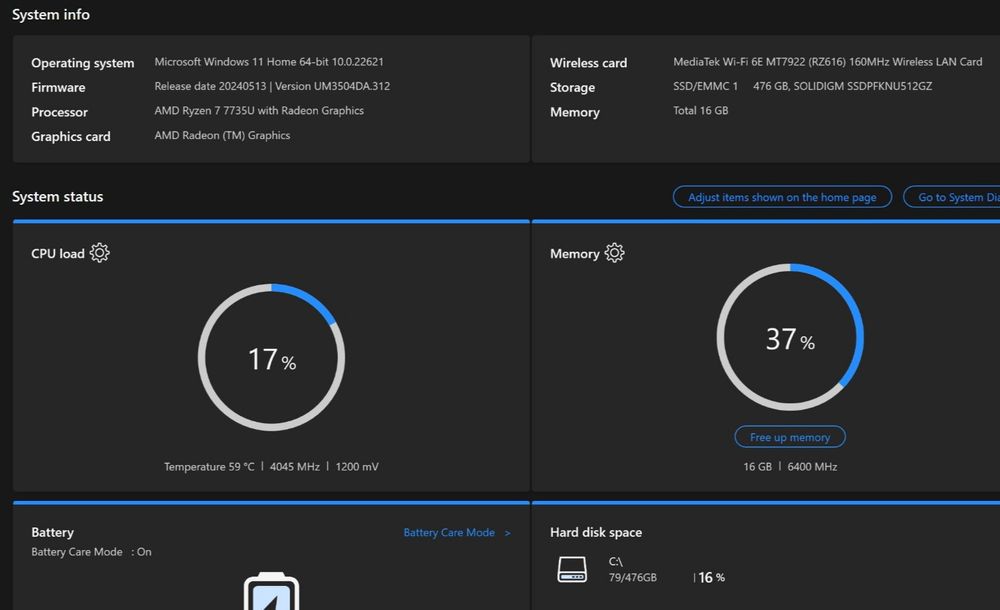Viewport: 1000px width, 610px height.
Task: Click Adjust items shown on the home page
Action: tap(782, 197)
